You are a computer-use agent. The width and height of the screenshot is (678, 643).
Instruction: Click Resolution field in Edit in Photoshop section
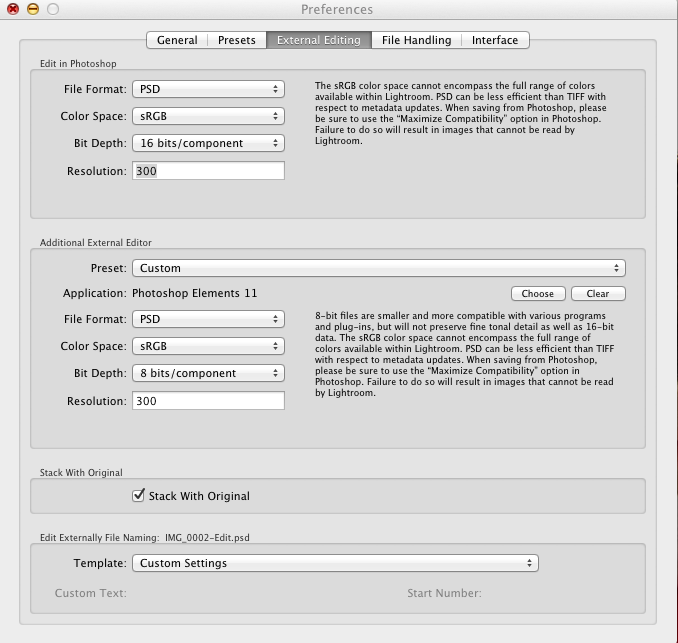(x=208, y=171)
